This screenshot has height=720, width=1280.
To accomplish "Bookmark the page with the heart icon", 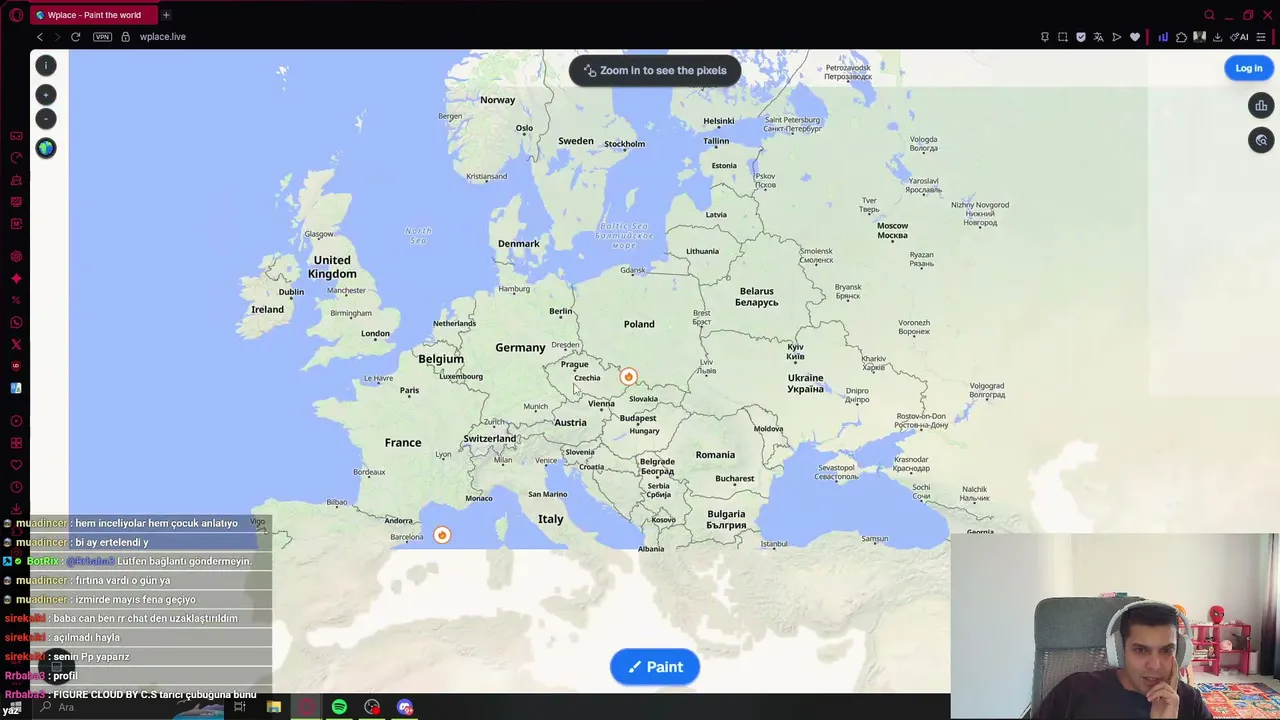I will pyautogui.click(x=1135, y=37).
